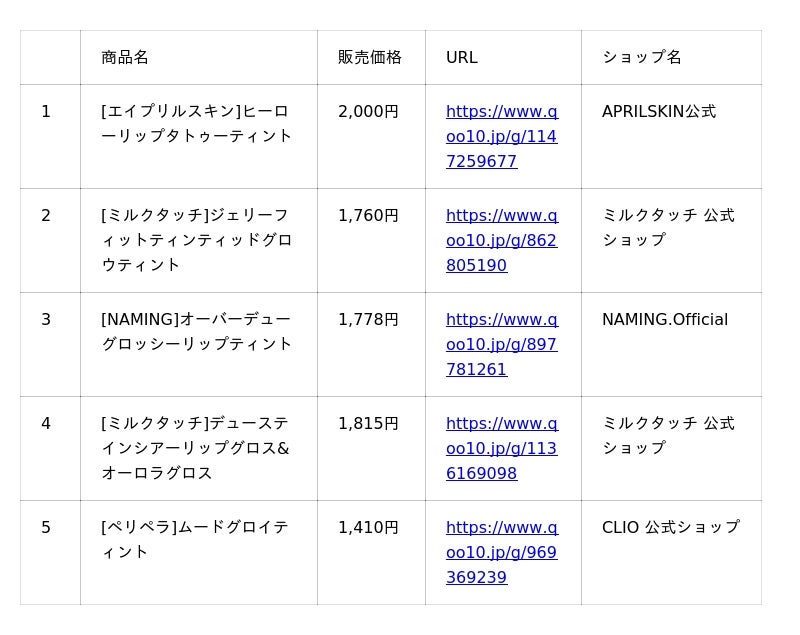Click the NAMING product URL ending 781261
The height and width of the screenshot is (635, 800).
(501, 344)
